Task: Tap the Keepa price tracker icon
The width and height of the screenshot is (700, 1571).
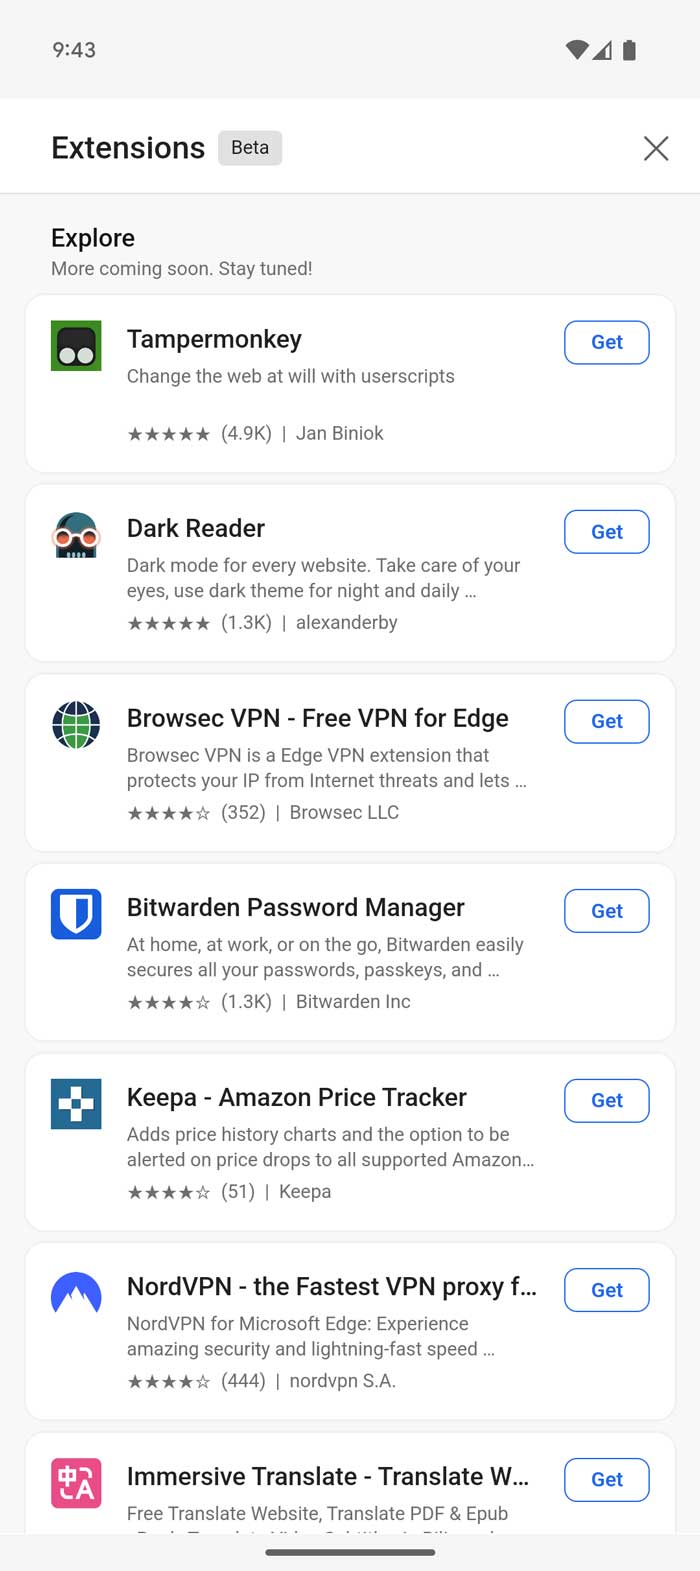Action: click(76, 1104)
